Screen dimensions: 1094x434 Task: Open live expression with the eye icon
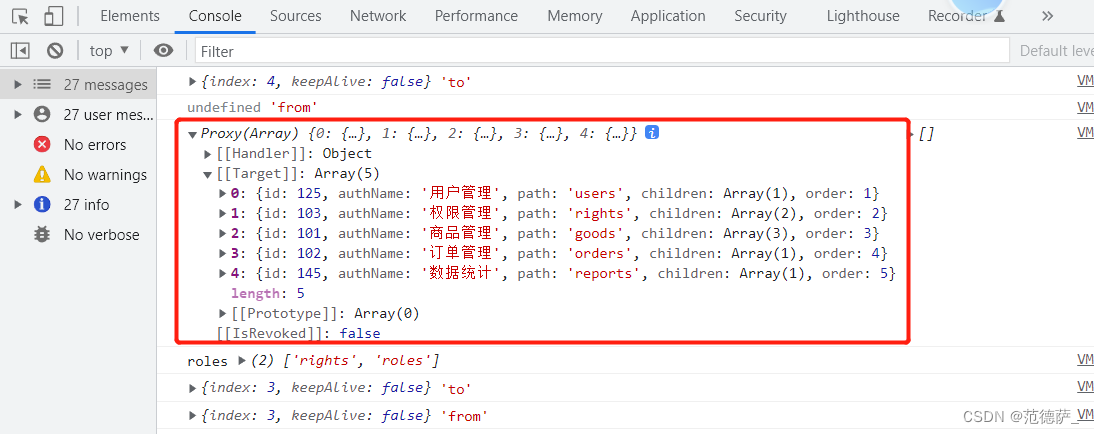163,50
